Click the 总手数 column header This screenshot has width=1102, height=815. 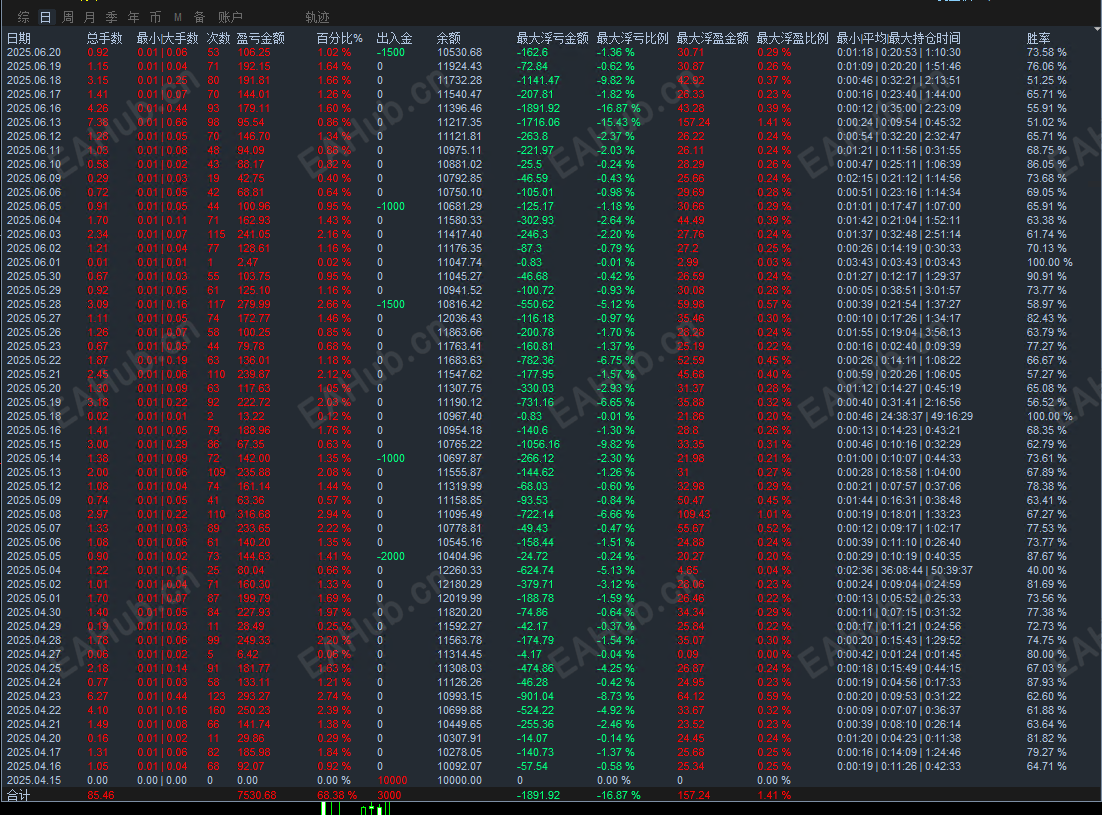click(x=105, y=38)
